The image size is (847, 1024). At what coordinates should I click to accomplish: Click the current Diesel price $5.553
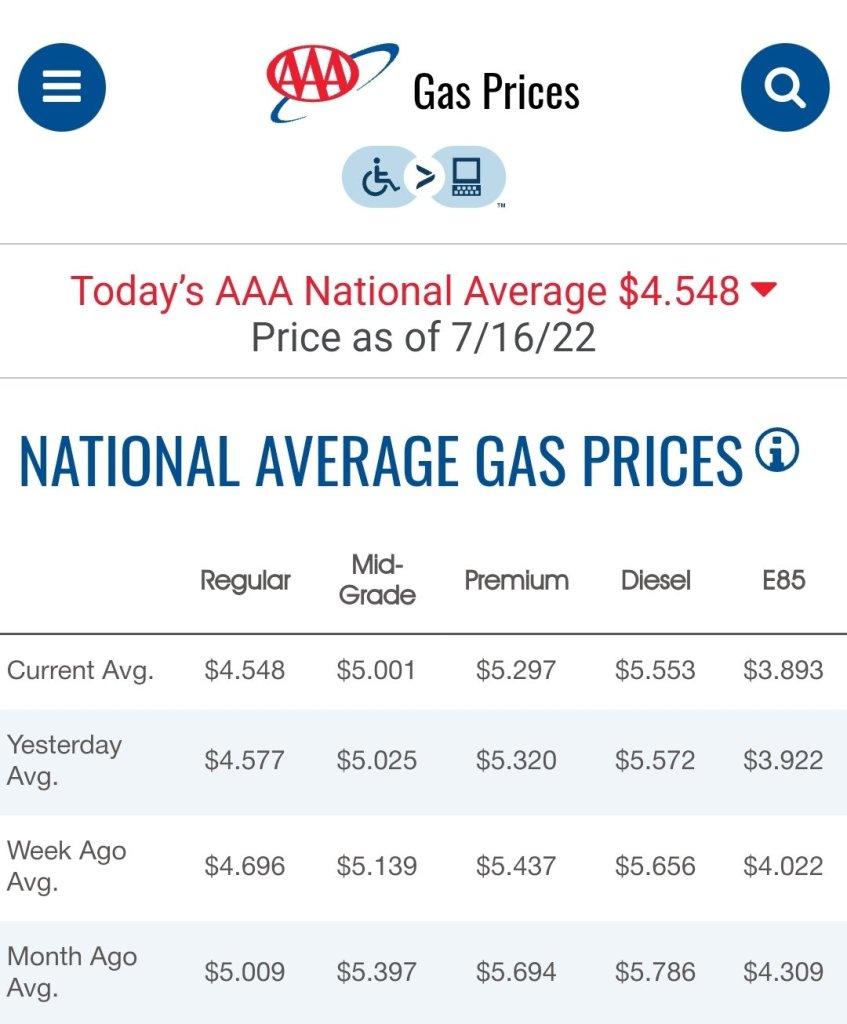(x=655, y=670)
